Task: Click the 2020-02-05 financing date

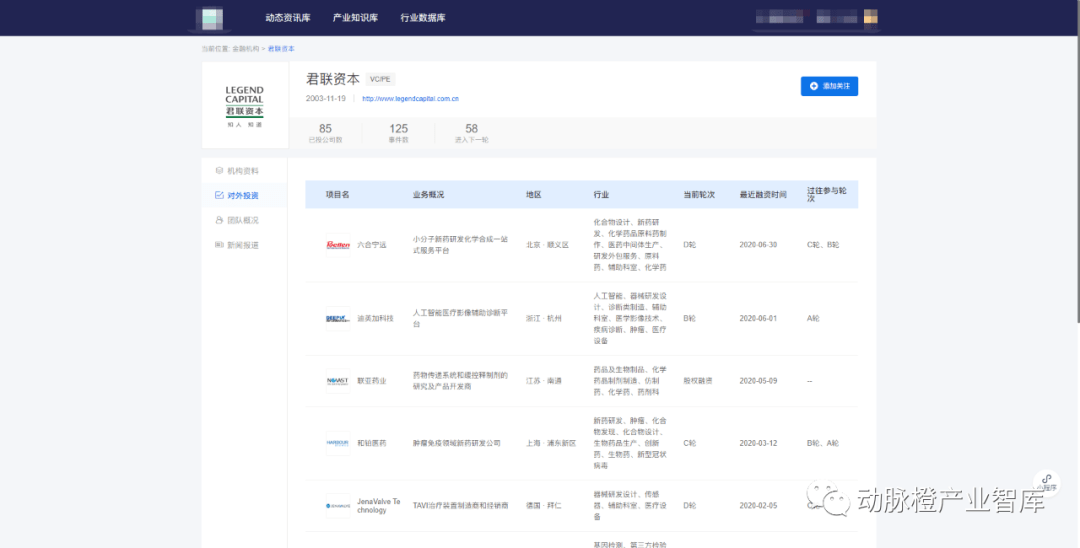Action: click(x=758, y=506)
